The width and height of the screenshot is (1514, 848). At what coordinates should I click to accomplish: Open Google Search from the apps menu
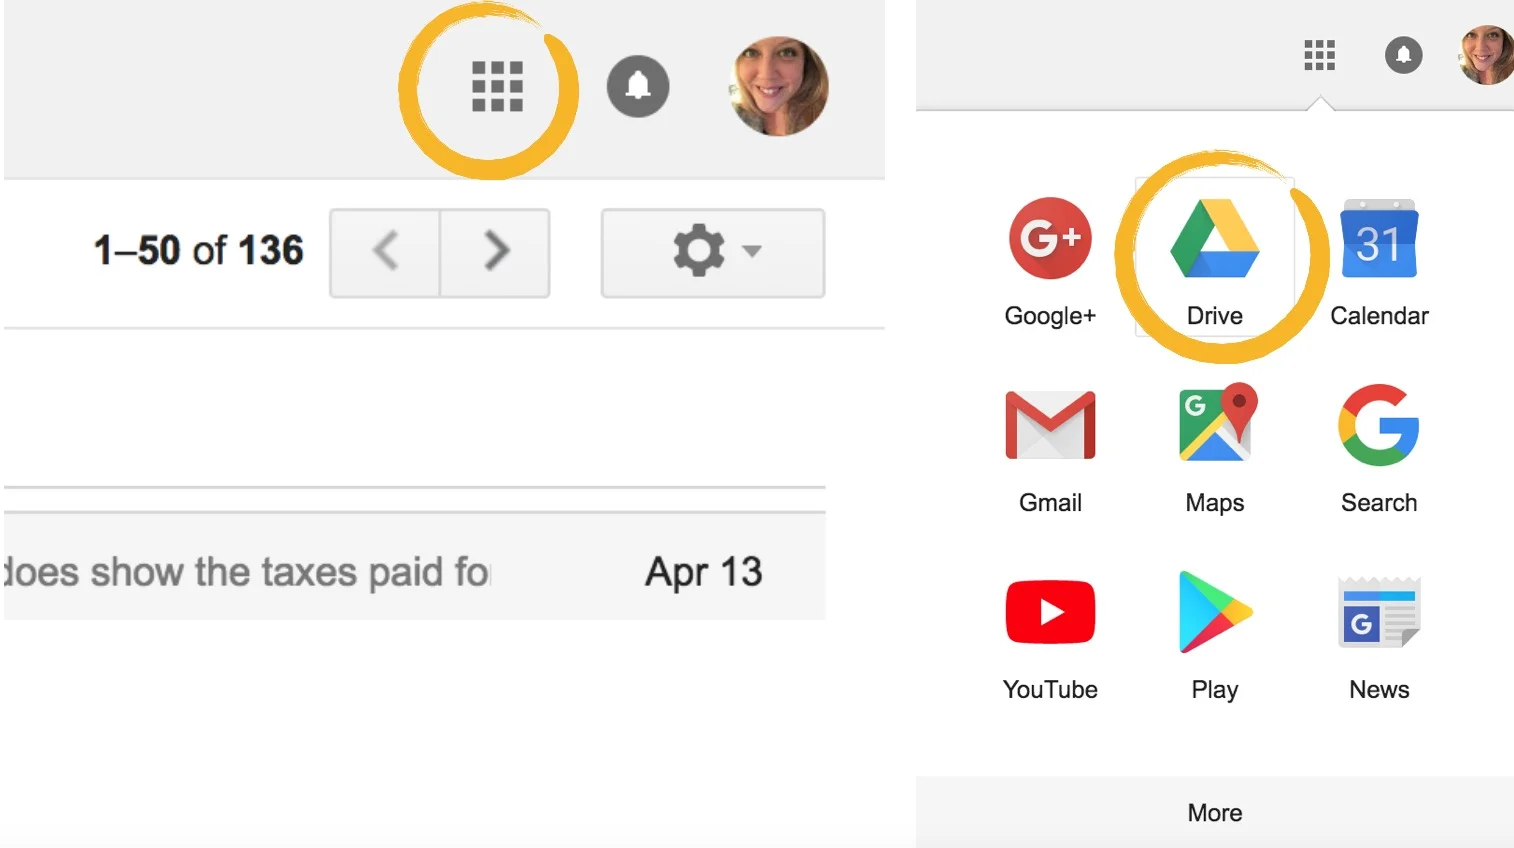1379,450
